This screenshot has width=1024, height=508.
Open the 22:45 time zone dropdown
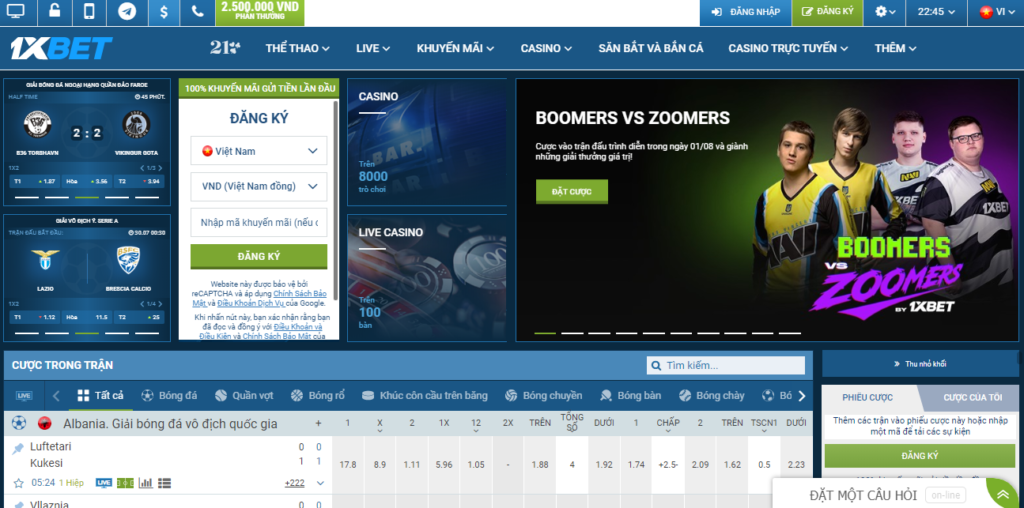tap(936, 12)
